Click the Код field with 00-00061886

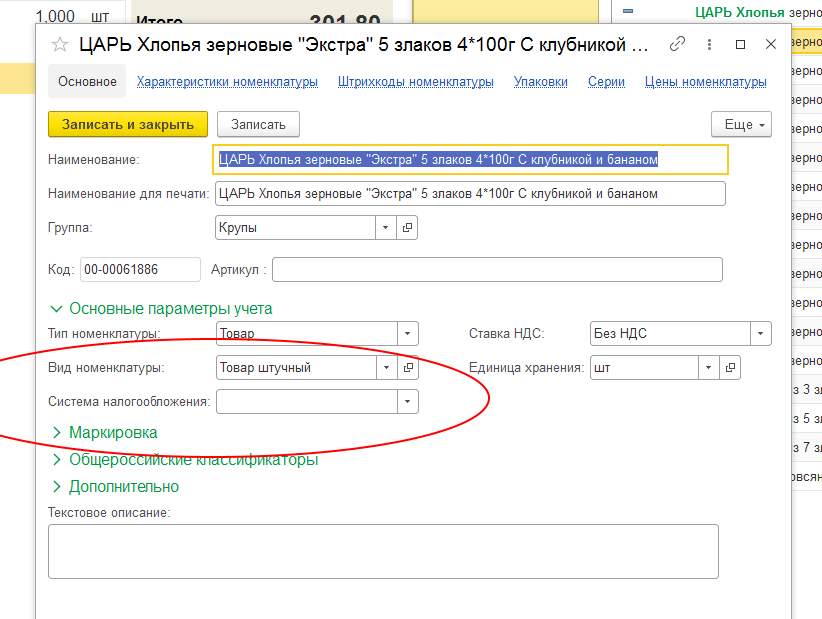(140, 269)
